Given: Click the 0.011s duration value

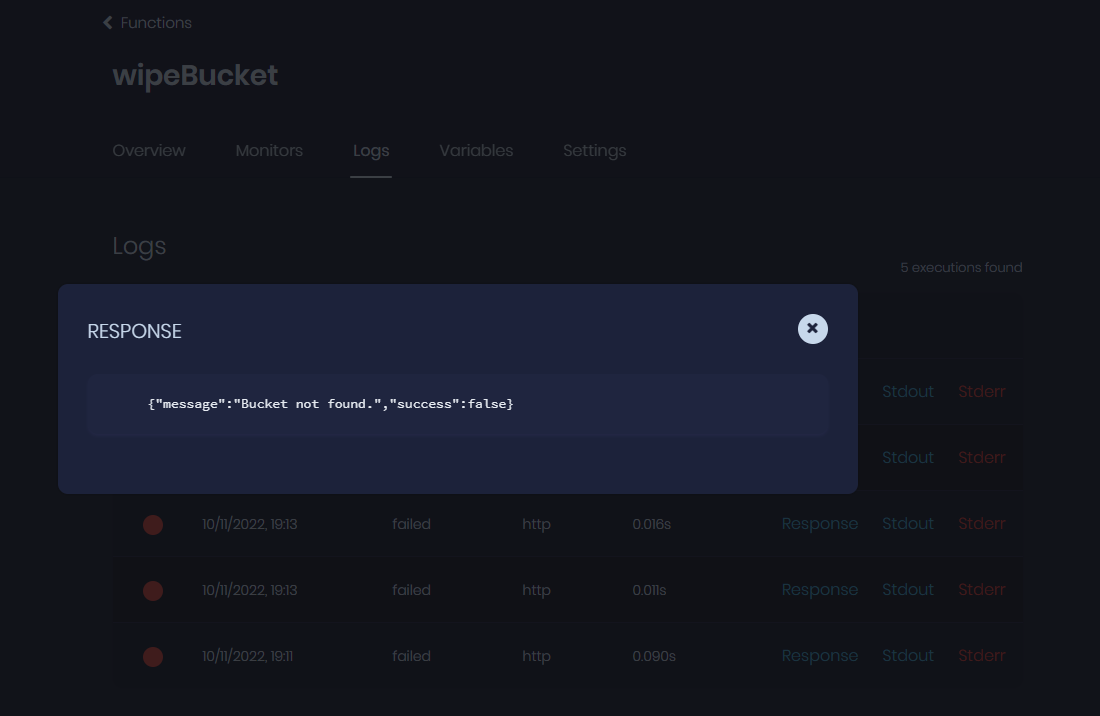Looking at the screenshot, I should tap(649, 590).
